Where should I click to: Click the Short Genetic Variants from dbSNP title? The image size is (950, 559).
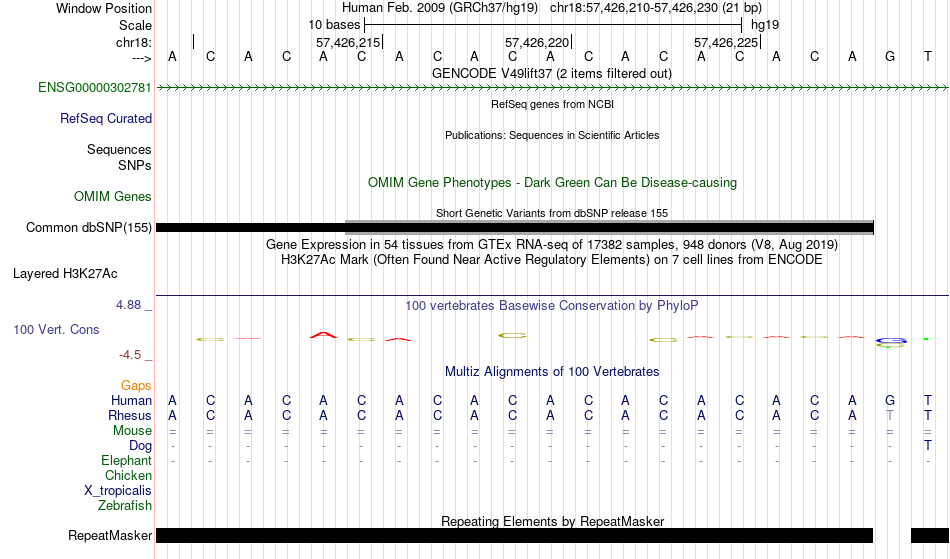552,213
